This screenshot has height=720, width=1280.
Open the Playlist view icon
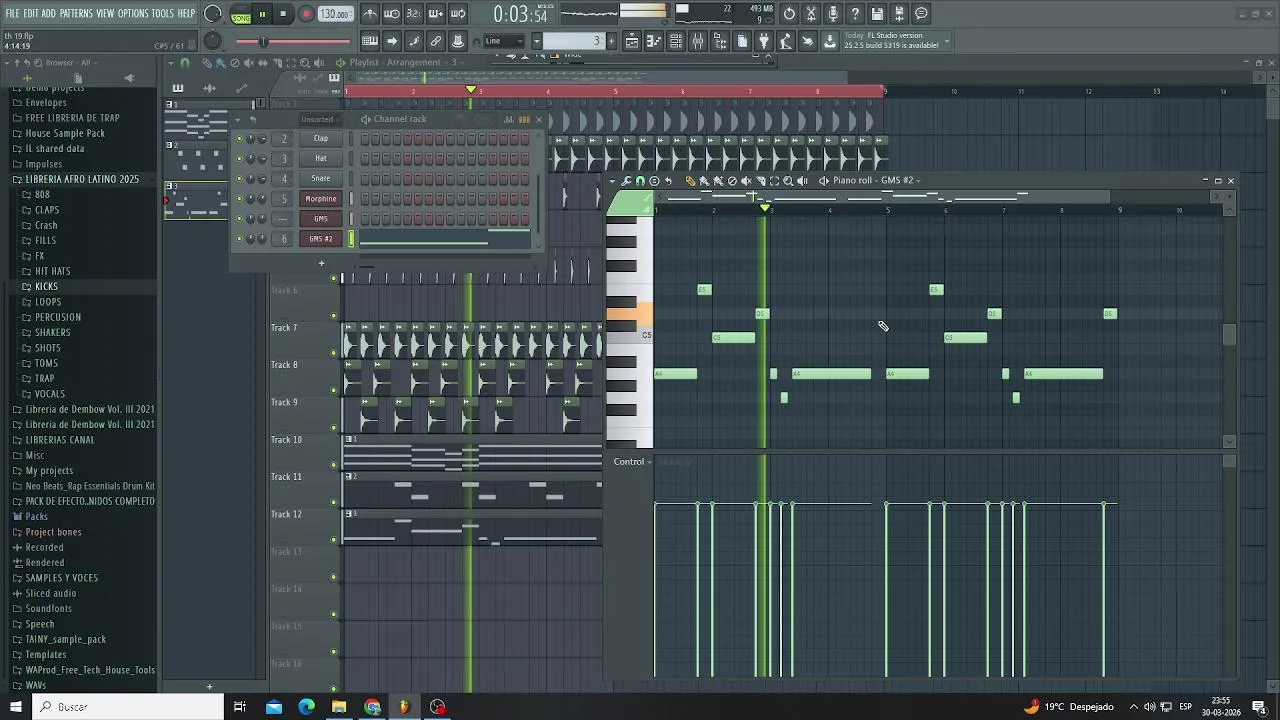coord(632,41)
